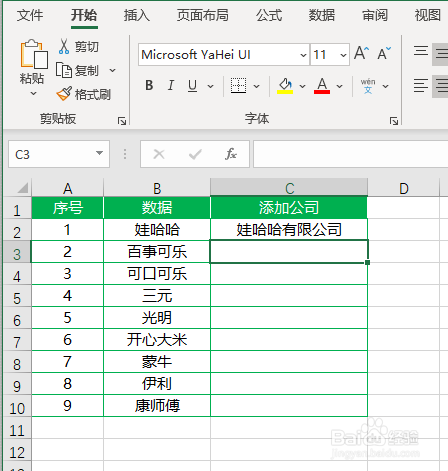Apply red font color
This screenshot has height=471, width=448.
pyautogui.click(x=322, y=86)
